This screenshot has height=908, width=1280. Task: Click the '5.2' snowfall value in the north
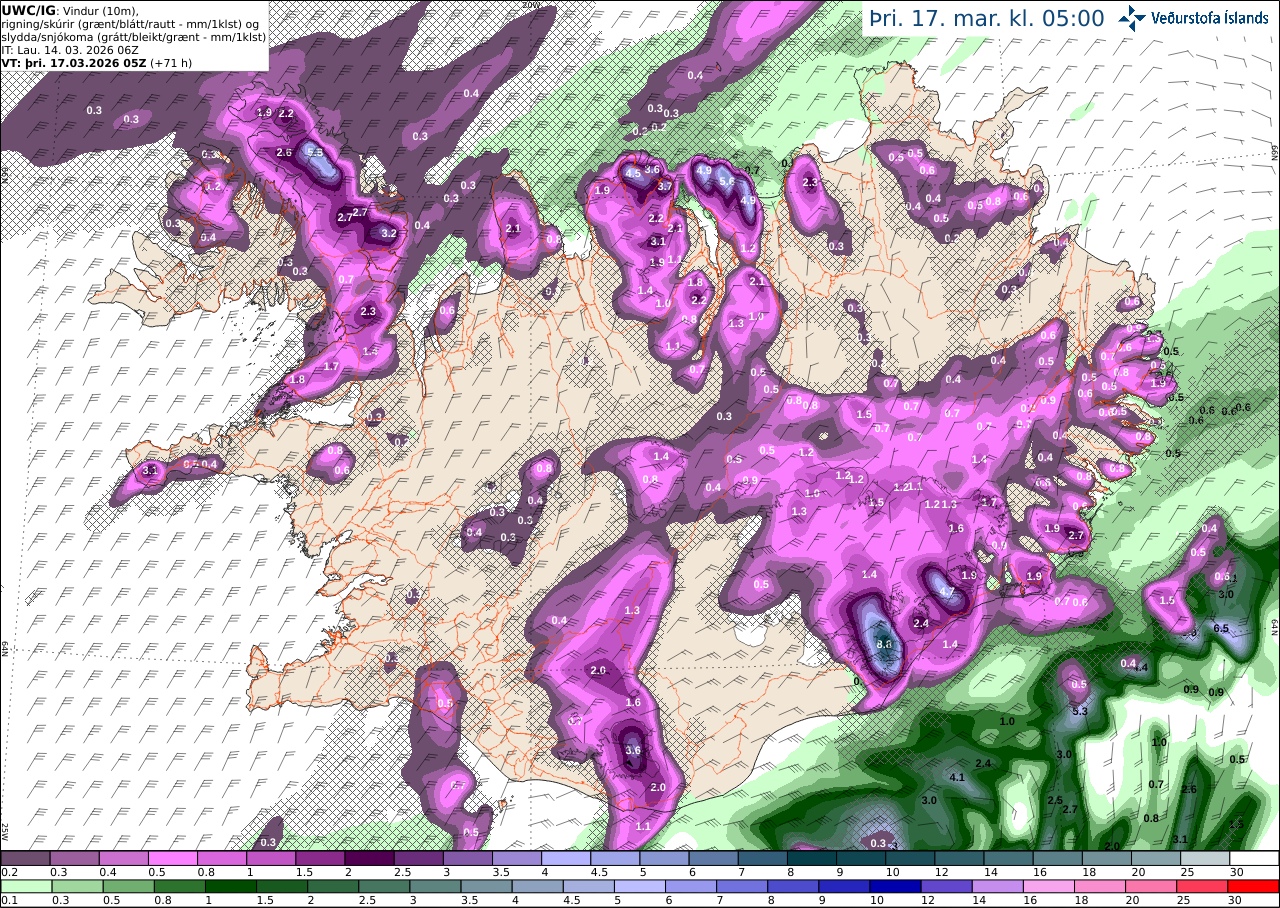(726, 182)
